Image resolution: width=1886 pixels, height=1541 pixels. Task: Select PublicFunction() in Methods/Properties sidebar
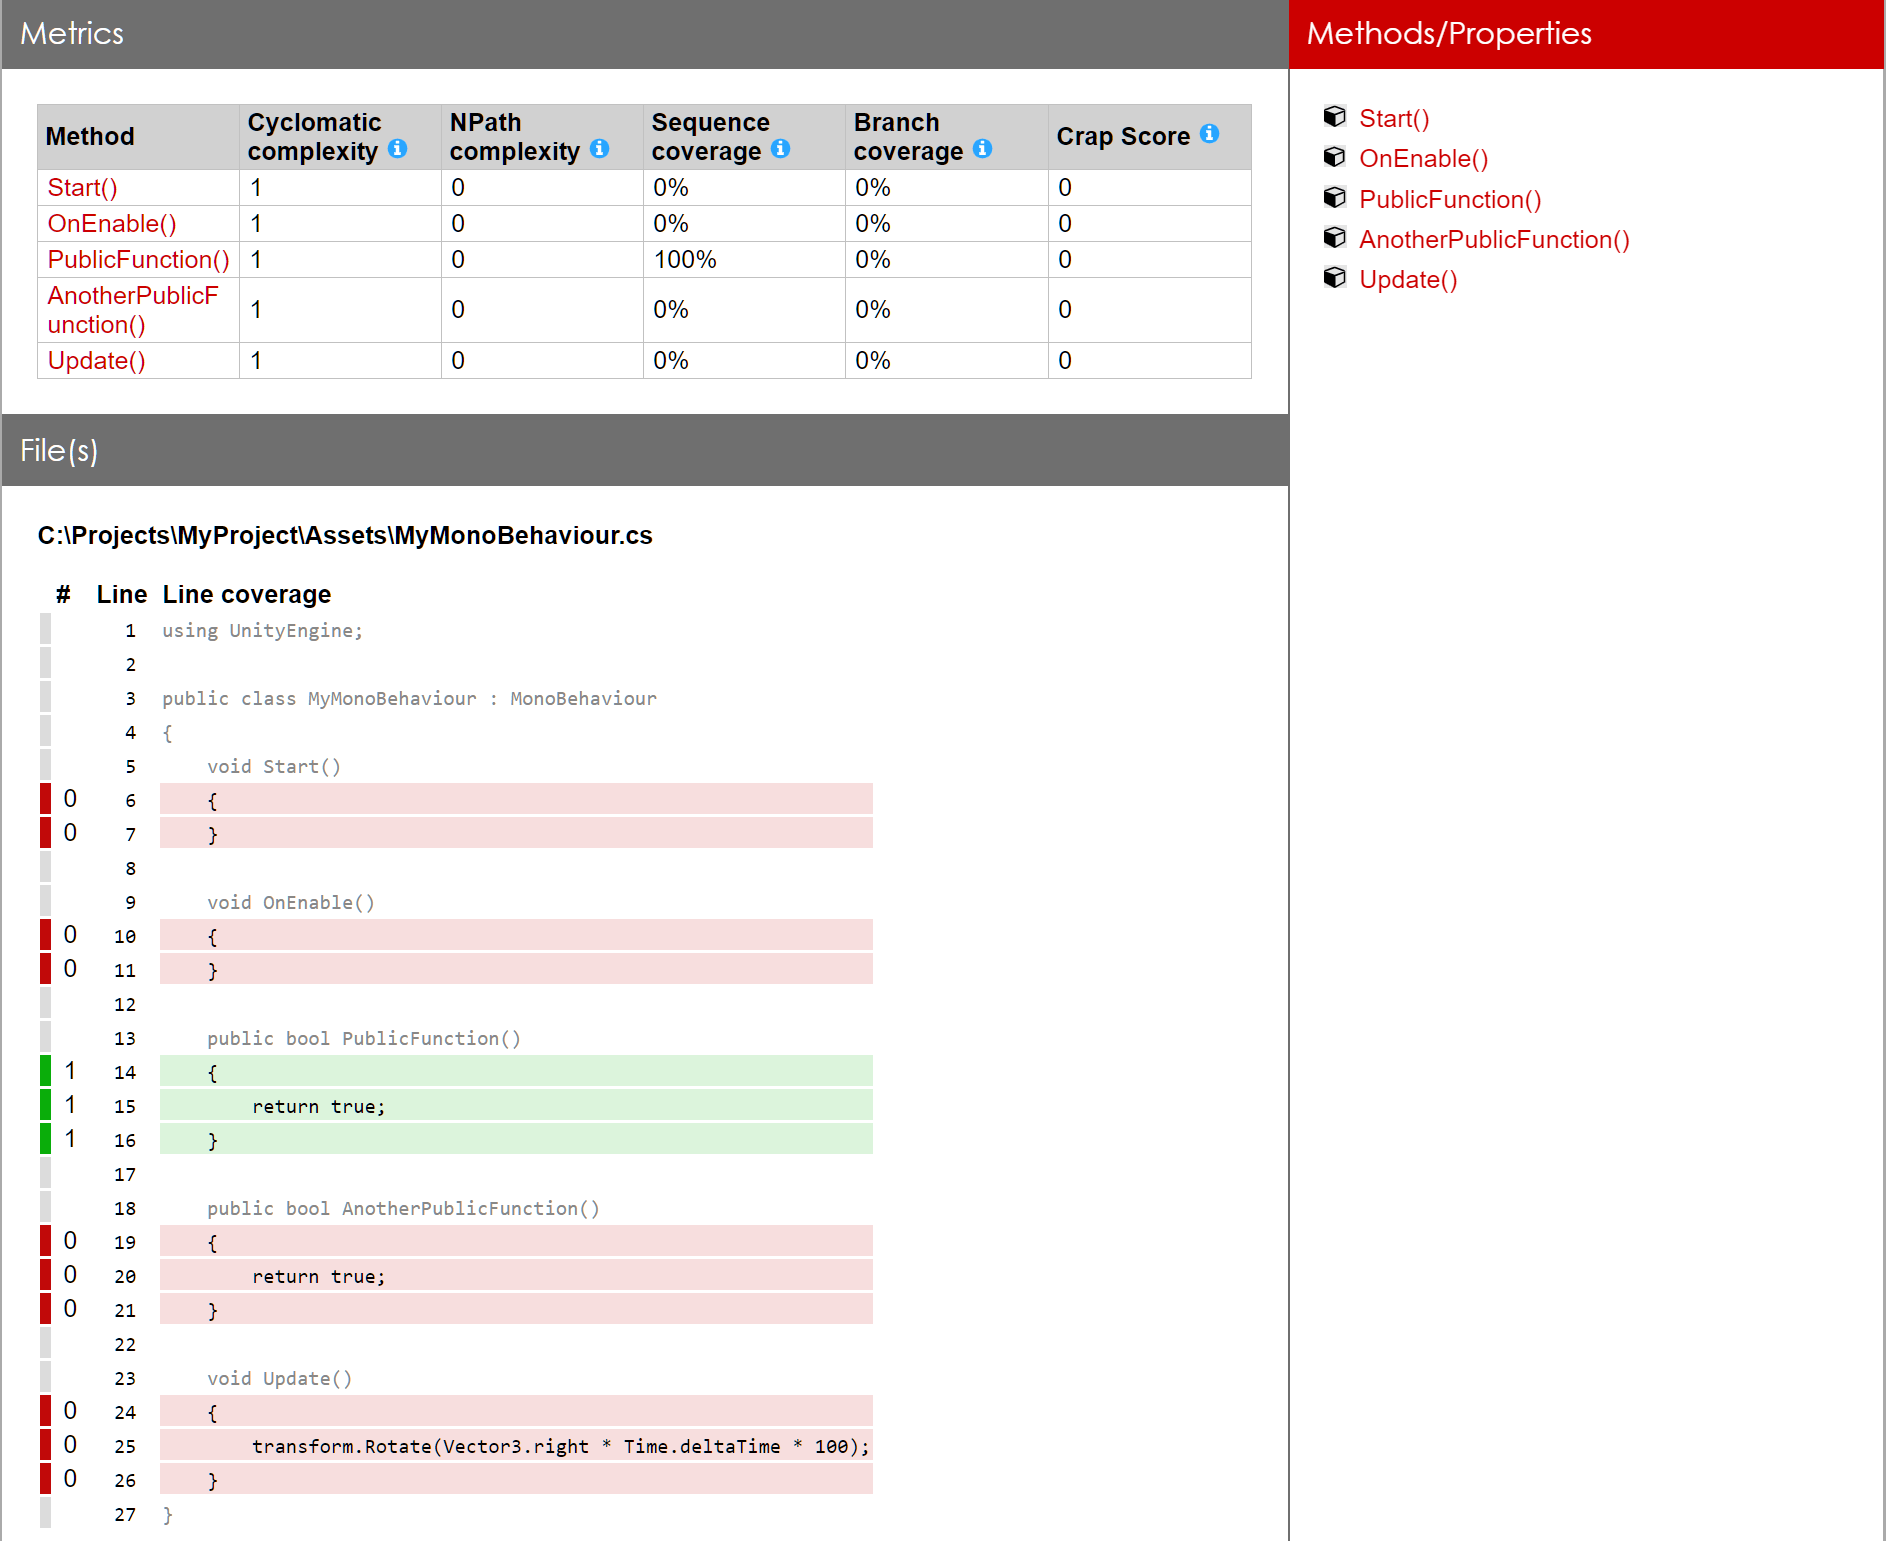click(x=1450, y=199)
